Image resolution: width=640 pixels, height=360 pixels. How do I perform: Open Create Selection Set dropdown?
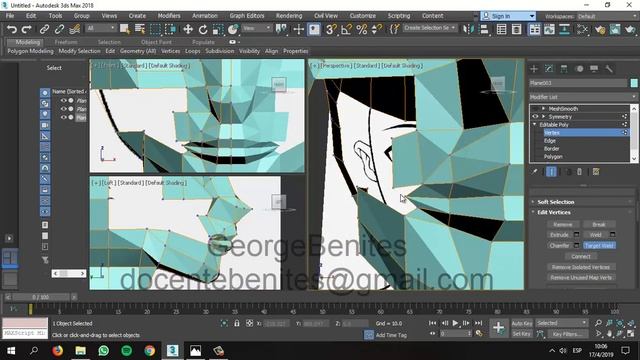click(x=430, y=28)
